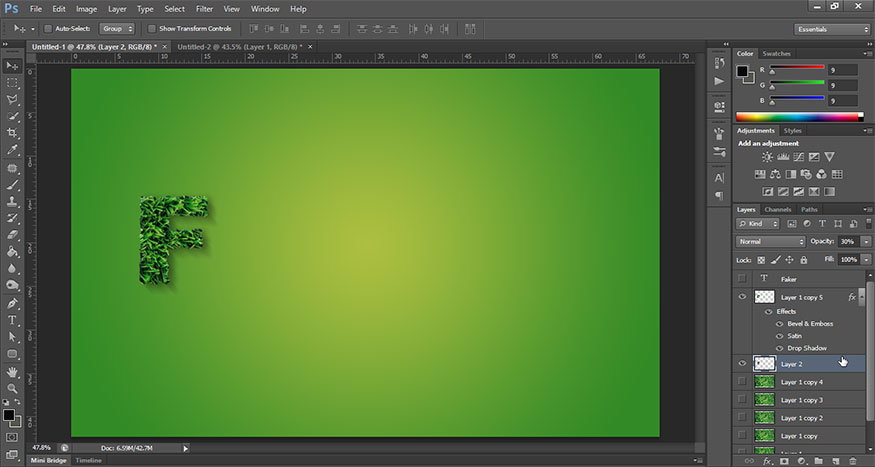Select the Quick Selection tool
Image resolution: width=875 pixels, height=467 pixels.
coord(12,117)
